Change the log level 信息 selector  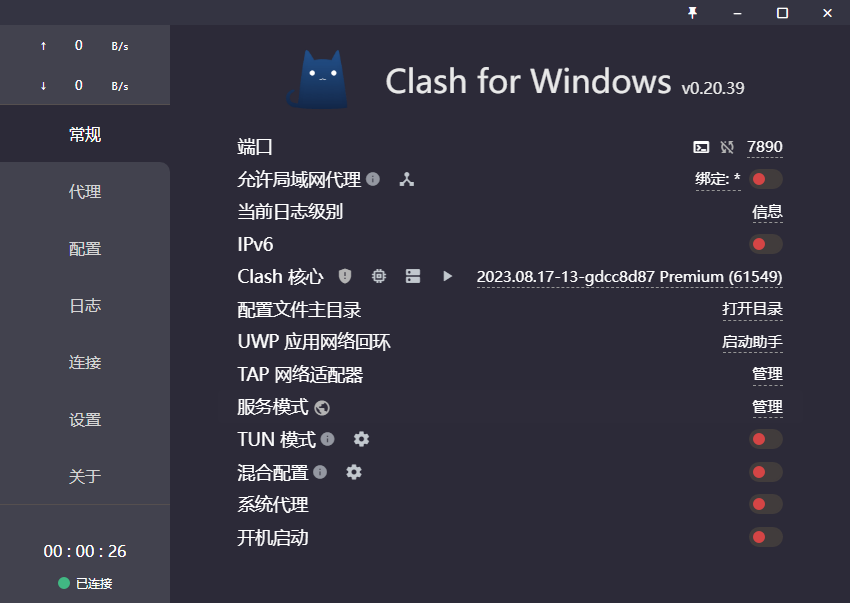click(x=767, y=212)
